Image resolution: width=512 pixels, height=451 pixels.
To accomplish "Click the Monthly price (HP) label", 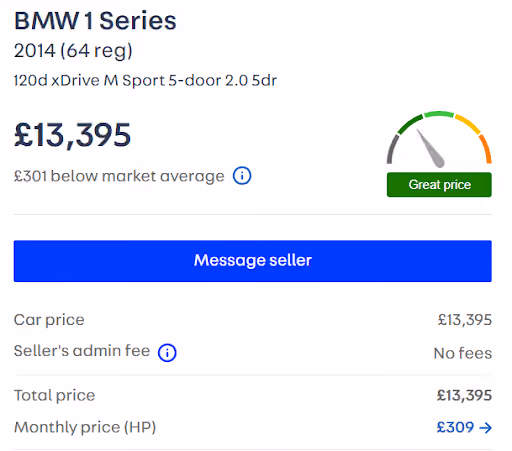I will (x=85, y=427).
